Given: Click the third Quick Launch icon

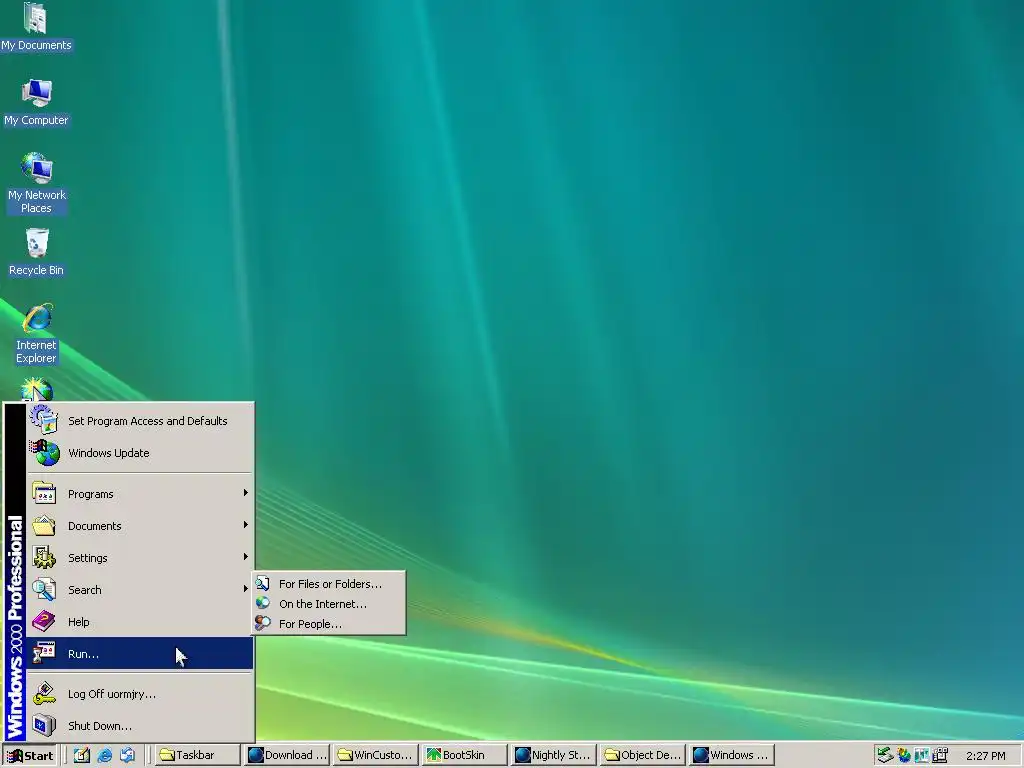Looking at the screenshot, I should (127, 756).
